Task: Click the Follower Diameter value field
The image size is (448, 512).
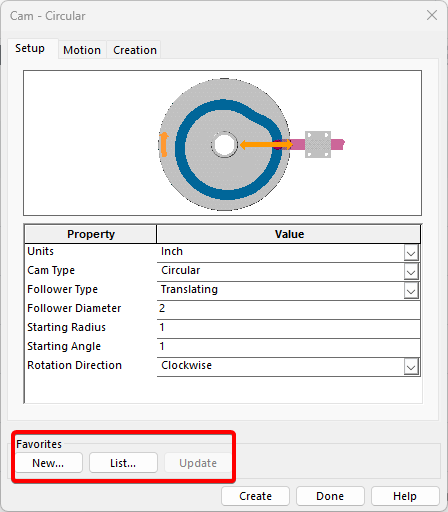Action: (x=288, y=310)
